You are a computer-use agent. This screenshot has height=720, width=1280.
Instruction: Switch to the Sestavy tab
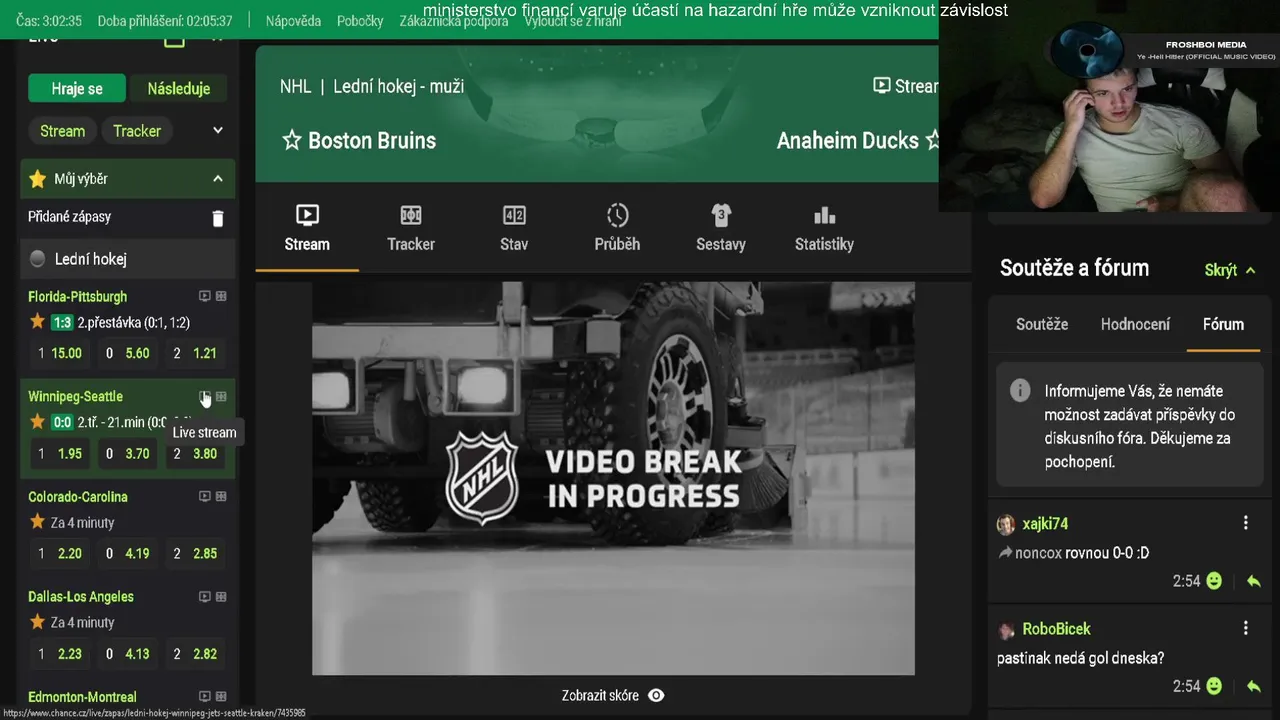point(721,228)
